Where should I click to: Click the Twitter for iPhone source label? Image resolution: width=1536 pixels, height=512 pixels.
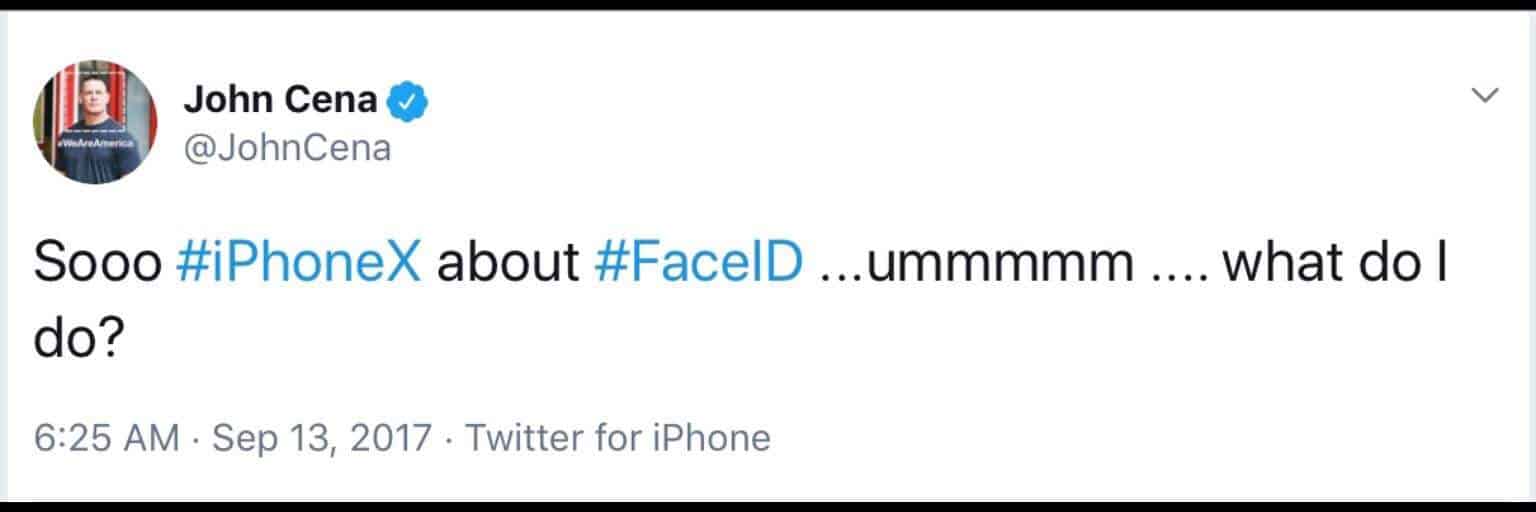[x=618, y=438]
